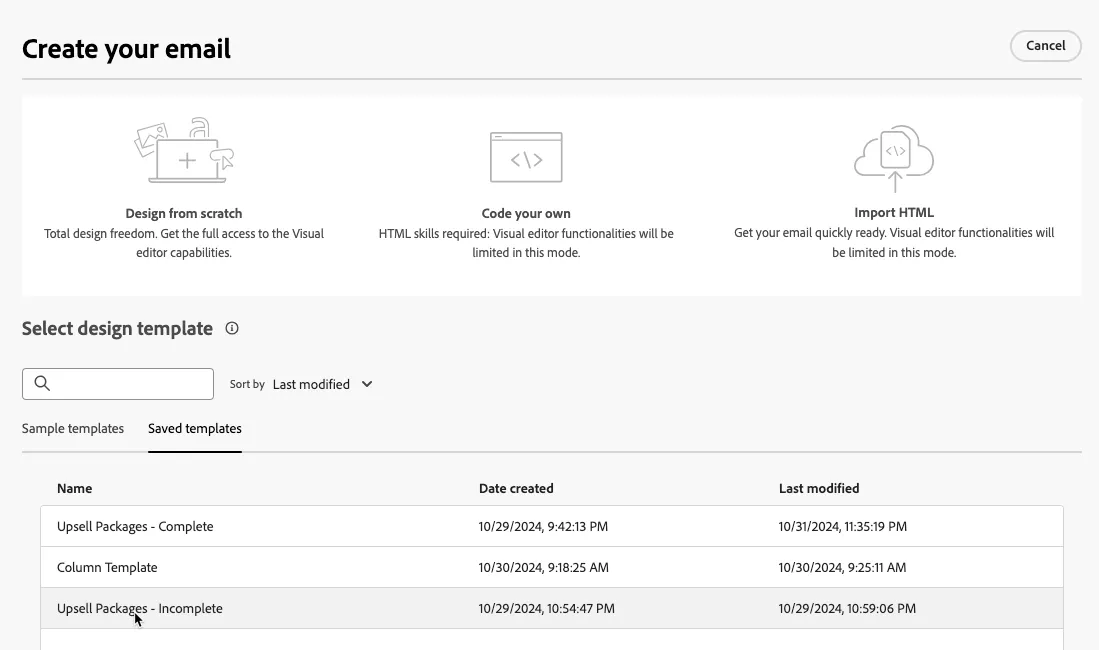Choose the Design from scratch title
Screen dimensions: 1099x650
[x=184, y=213]
